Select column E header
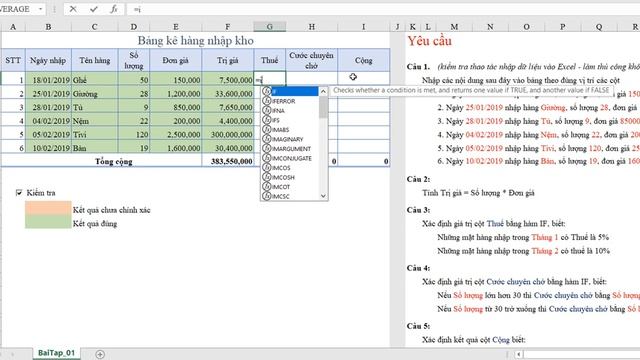 tap(176, 27)
